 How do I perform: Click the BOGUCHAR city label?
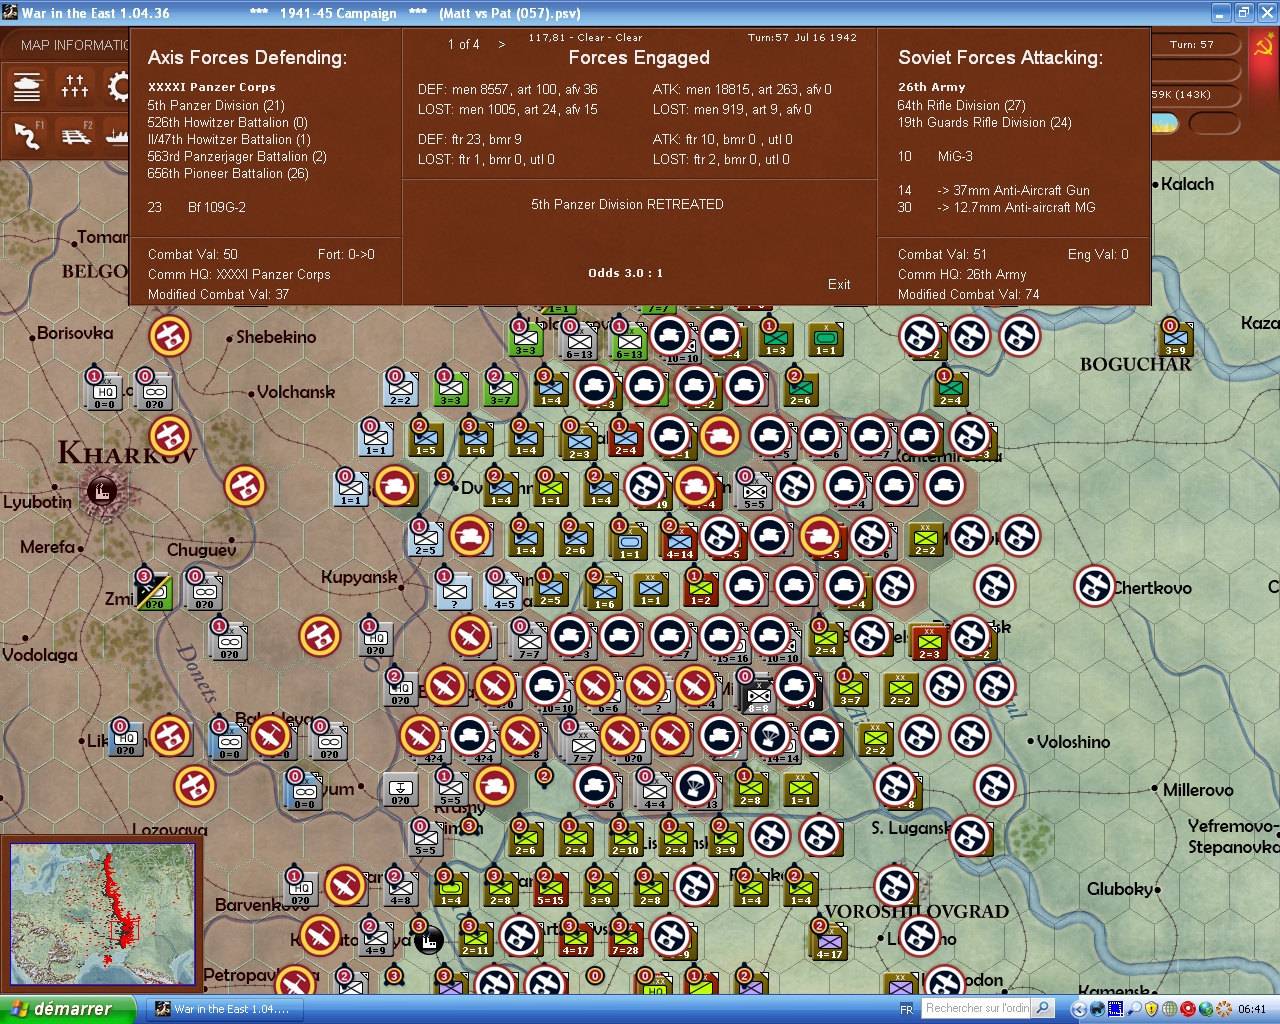coord(1136,365)
